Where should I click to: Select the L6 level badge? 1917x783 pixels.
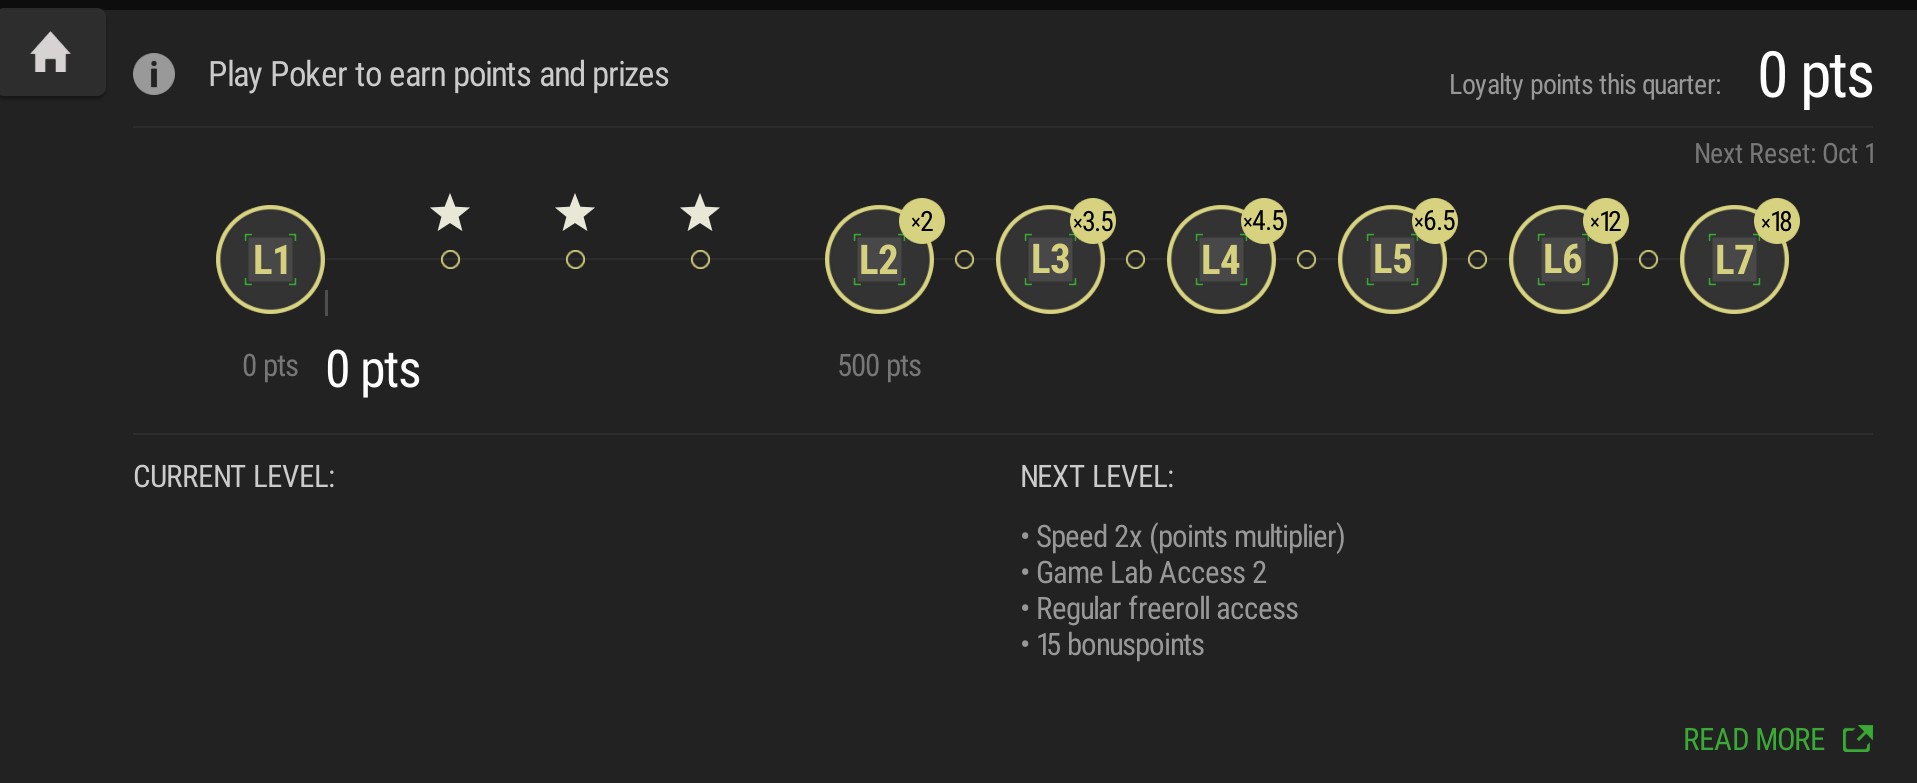[1562, 260]
